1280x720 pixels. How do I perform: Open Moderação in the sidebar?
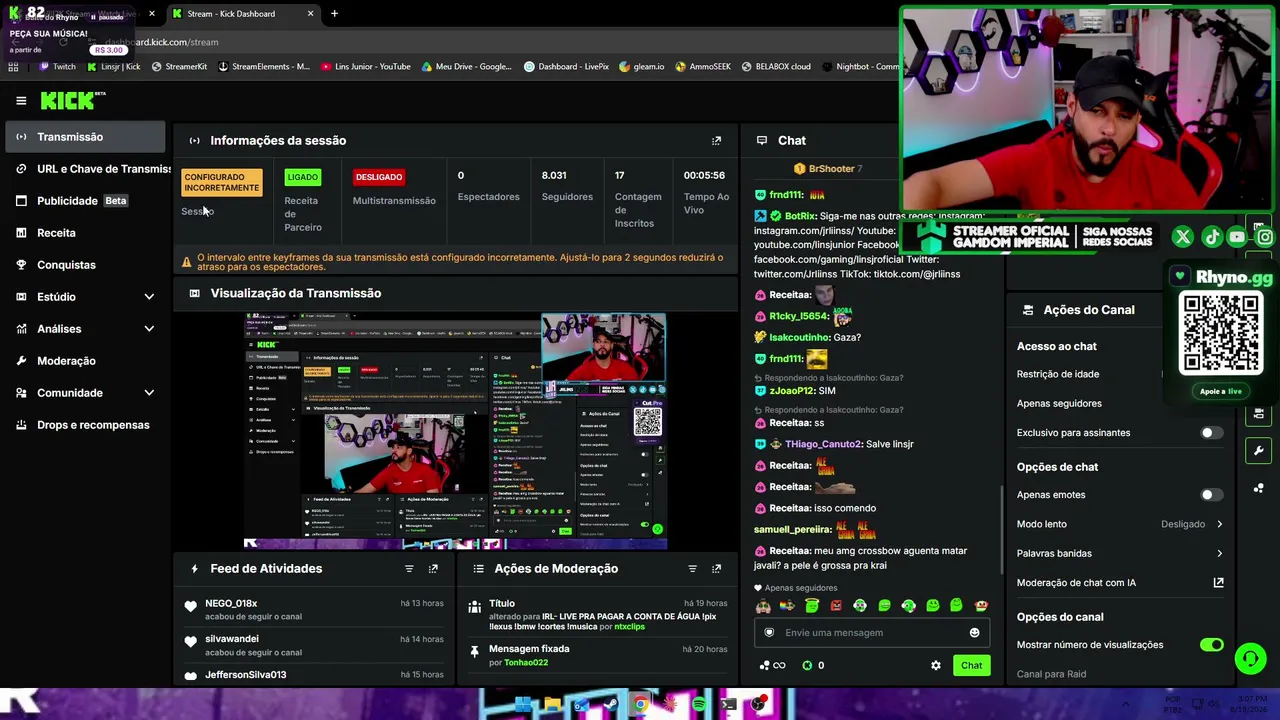[x=85, y=361]
